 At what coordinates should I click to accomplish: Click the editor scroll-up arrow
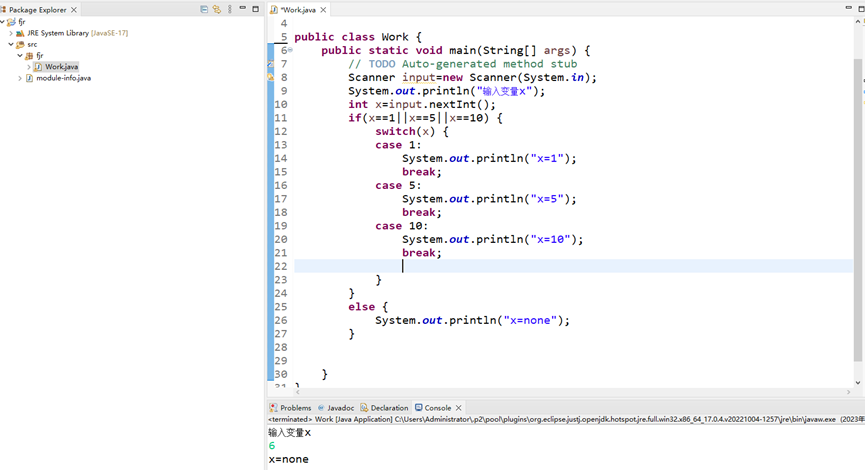[x=857, y=22]
